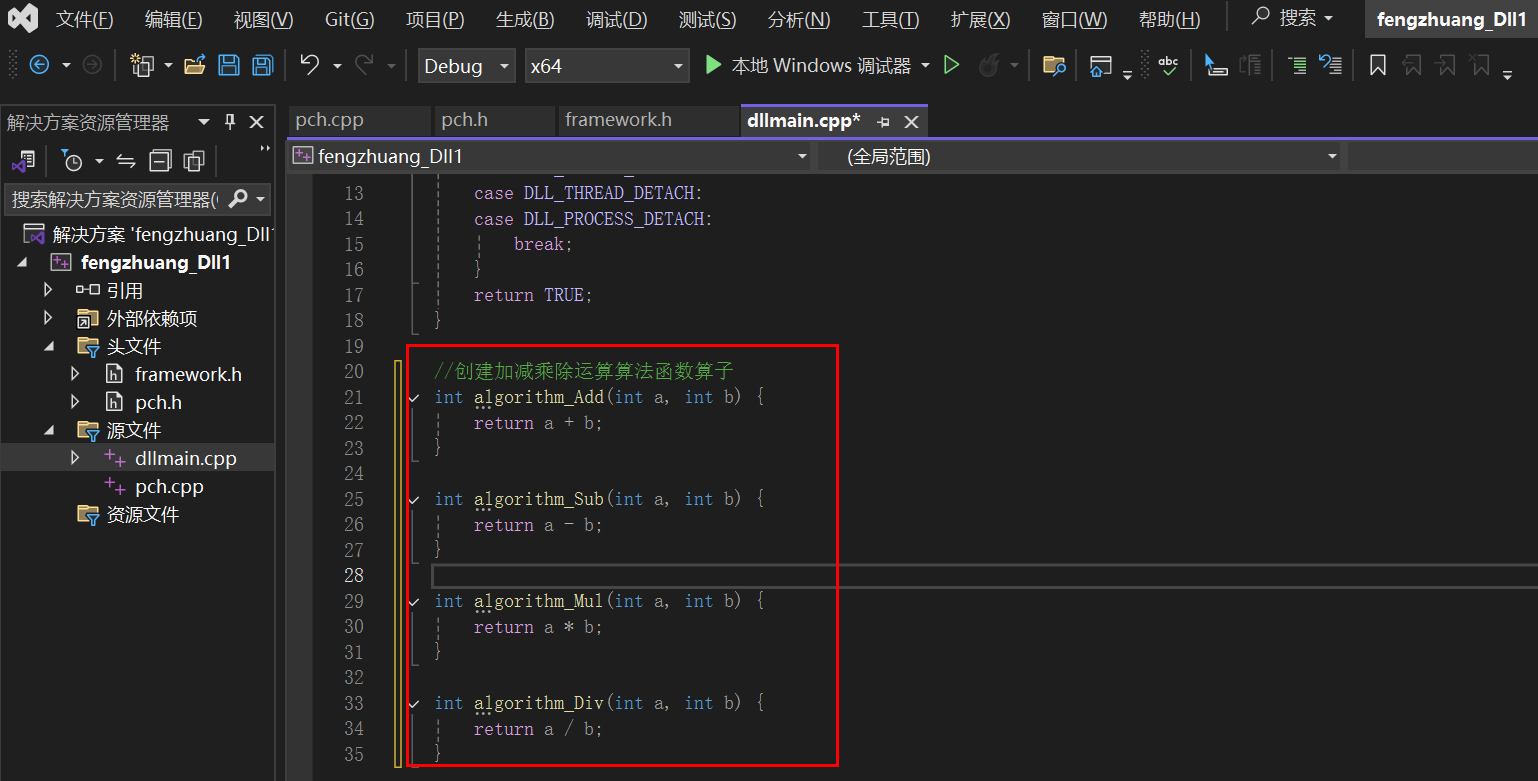Image resolution: width=1538 pixels, height=781 pixels.
Task: Open new project icon dropdown arrow
Action: click(168, 66)
